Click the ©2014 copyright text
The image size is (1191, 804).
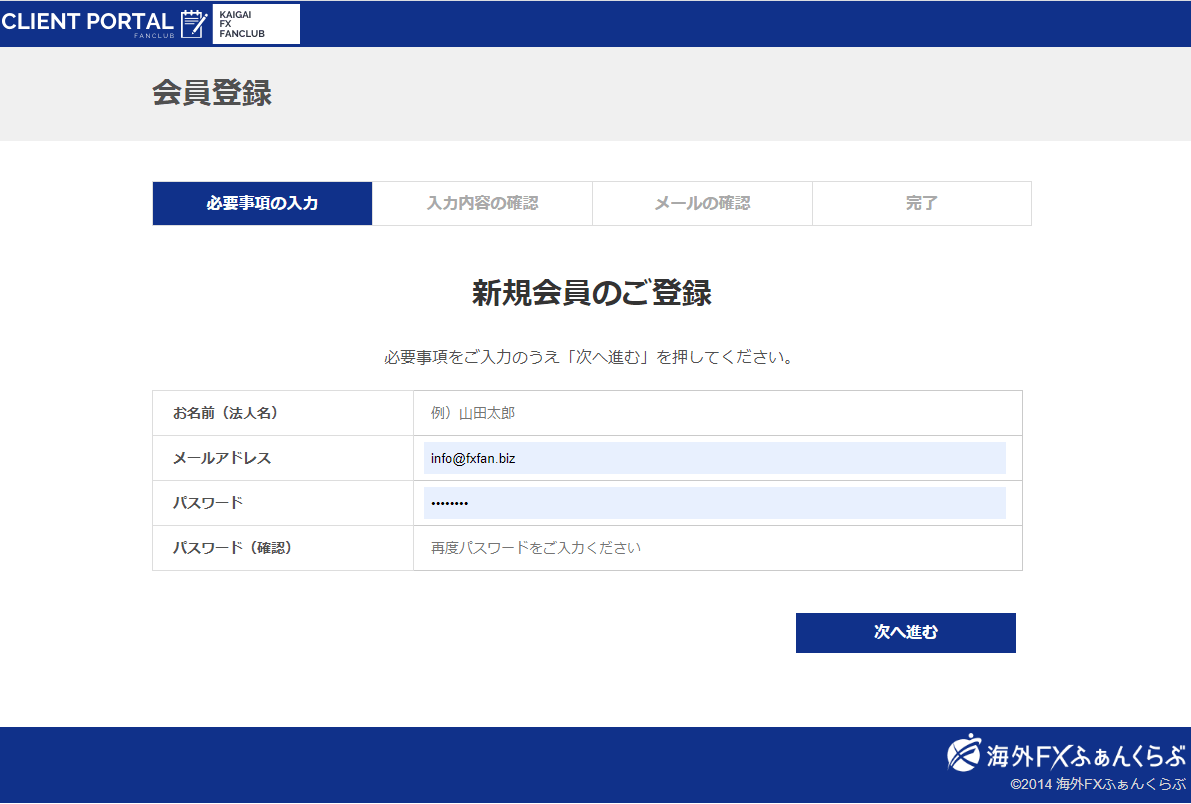pos(1098,785)
